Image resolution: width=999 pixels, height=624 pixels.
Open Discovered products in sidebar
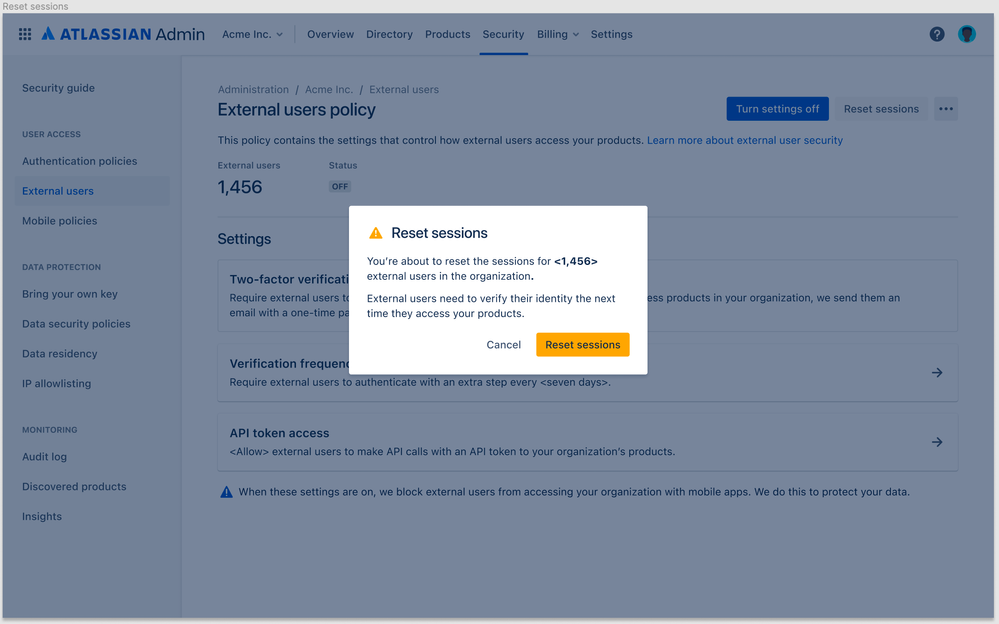74,487
